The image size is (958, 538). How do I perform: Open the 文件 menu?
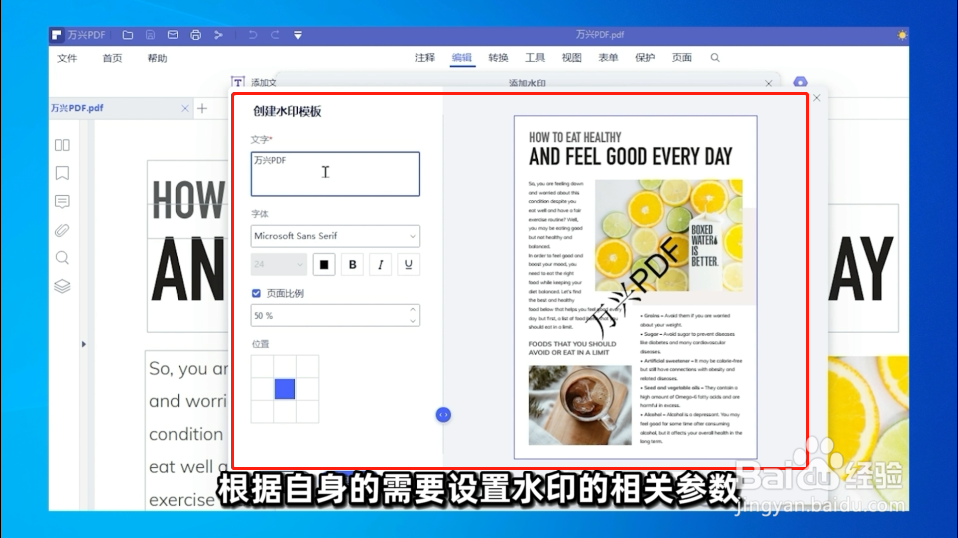click(x=67, y=58)
